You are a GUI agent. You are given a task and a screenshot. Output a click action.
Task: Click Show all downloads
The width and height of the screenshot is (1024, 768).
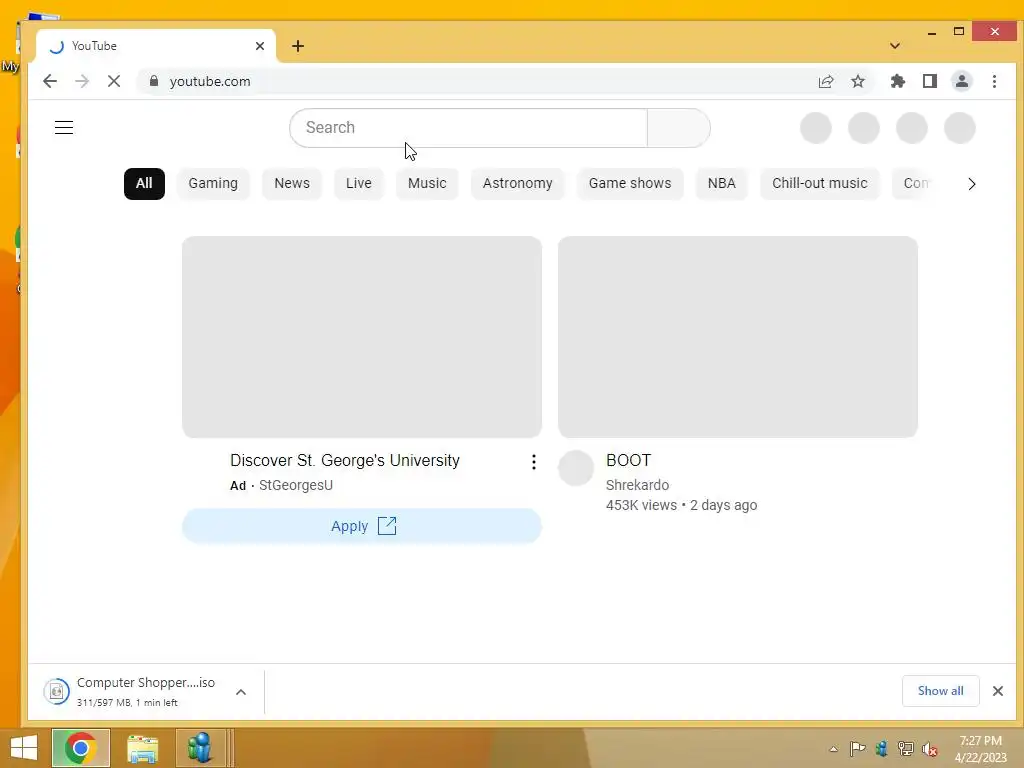(x=940, y=691)
